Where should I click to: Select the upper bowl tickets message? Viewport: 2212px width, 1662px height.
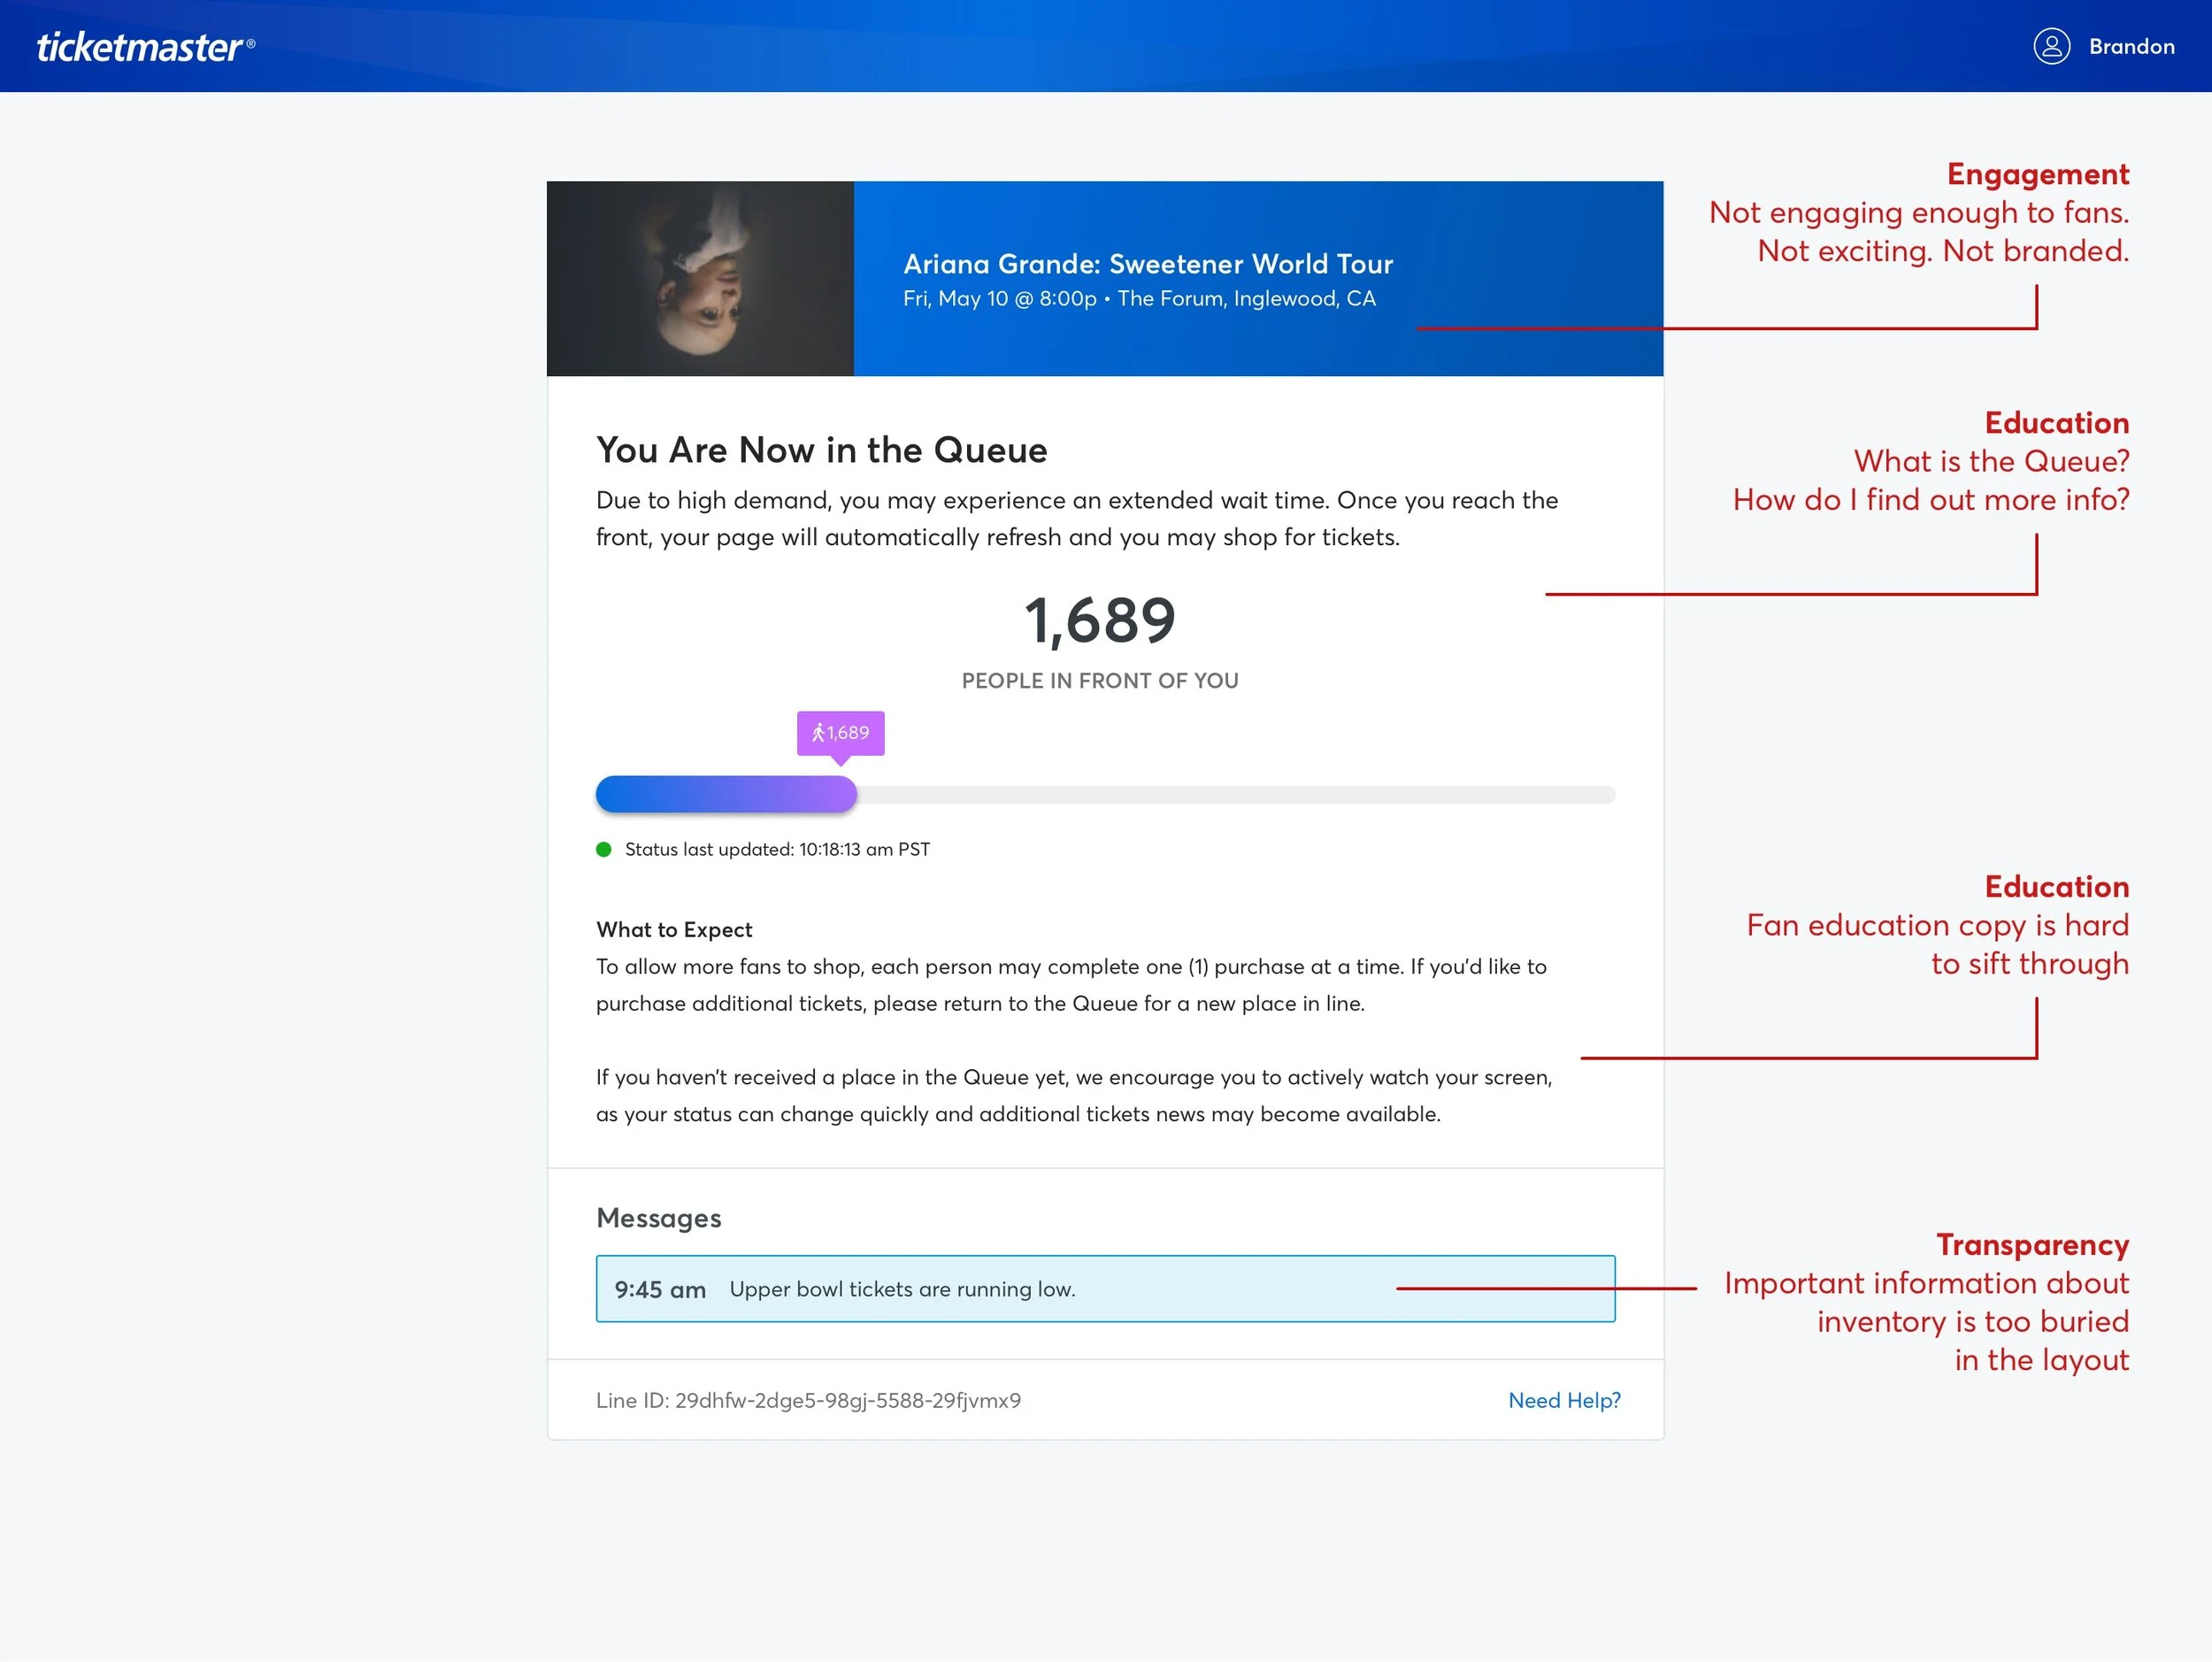click(902, 1290)
